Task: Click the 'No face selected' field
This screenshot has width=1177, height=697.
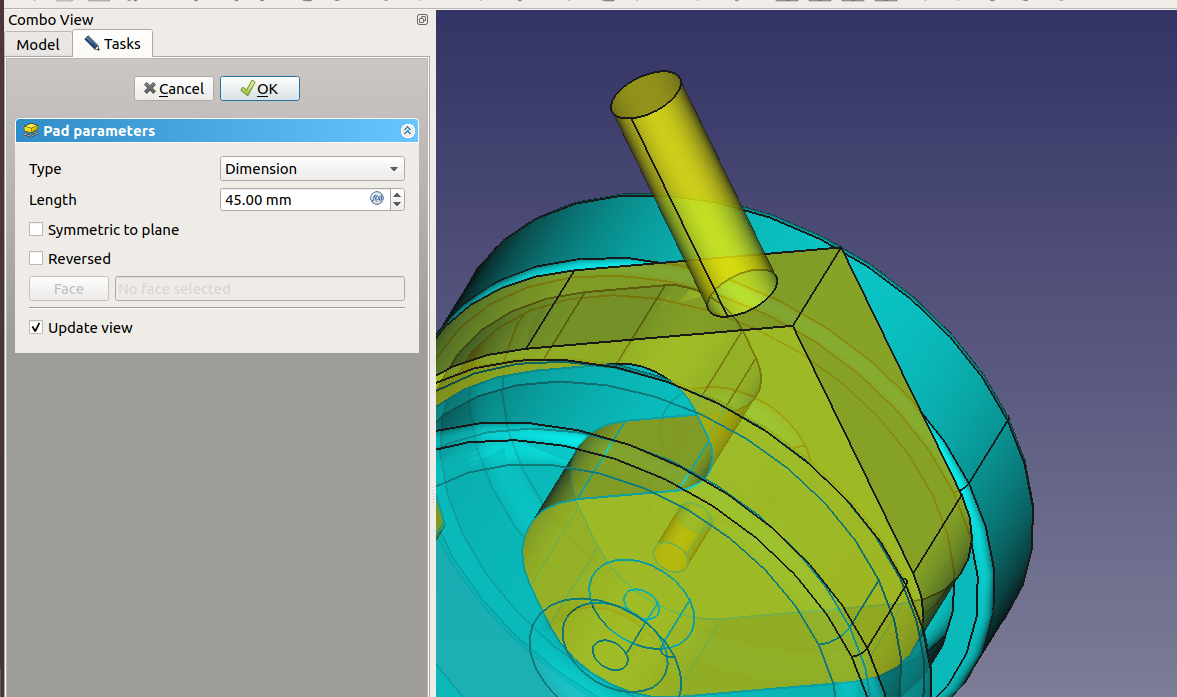Action: pyautogui.click(x=260, y=289)
